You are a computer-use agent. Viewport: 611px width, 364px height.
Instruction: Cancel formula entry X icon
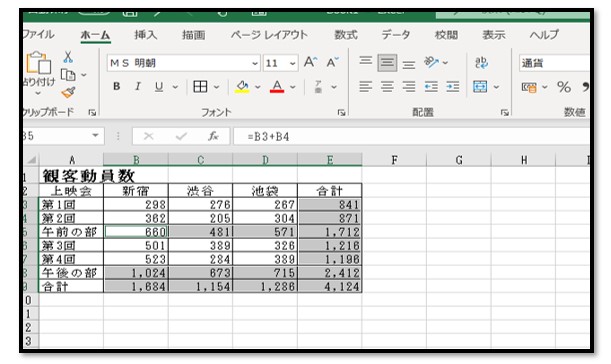148,136
